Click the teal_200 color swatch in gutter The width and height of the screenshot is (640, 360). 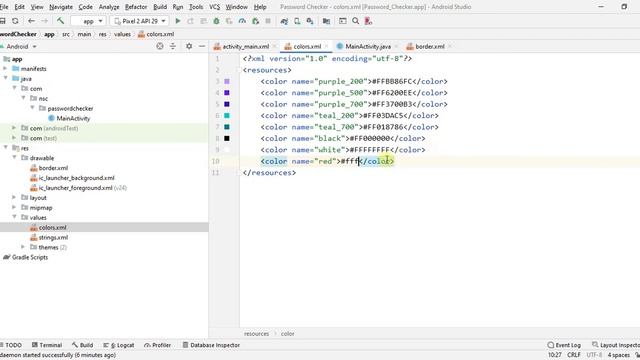(227, 116)
